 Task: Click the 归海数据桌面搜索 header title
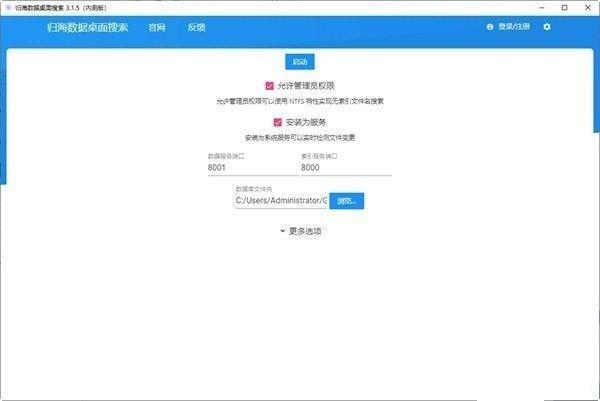coord(91,27)
